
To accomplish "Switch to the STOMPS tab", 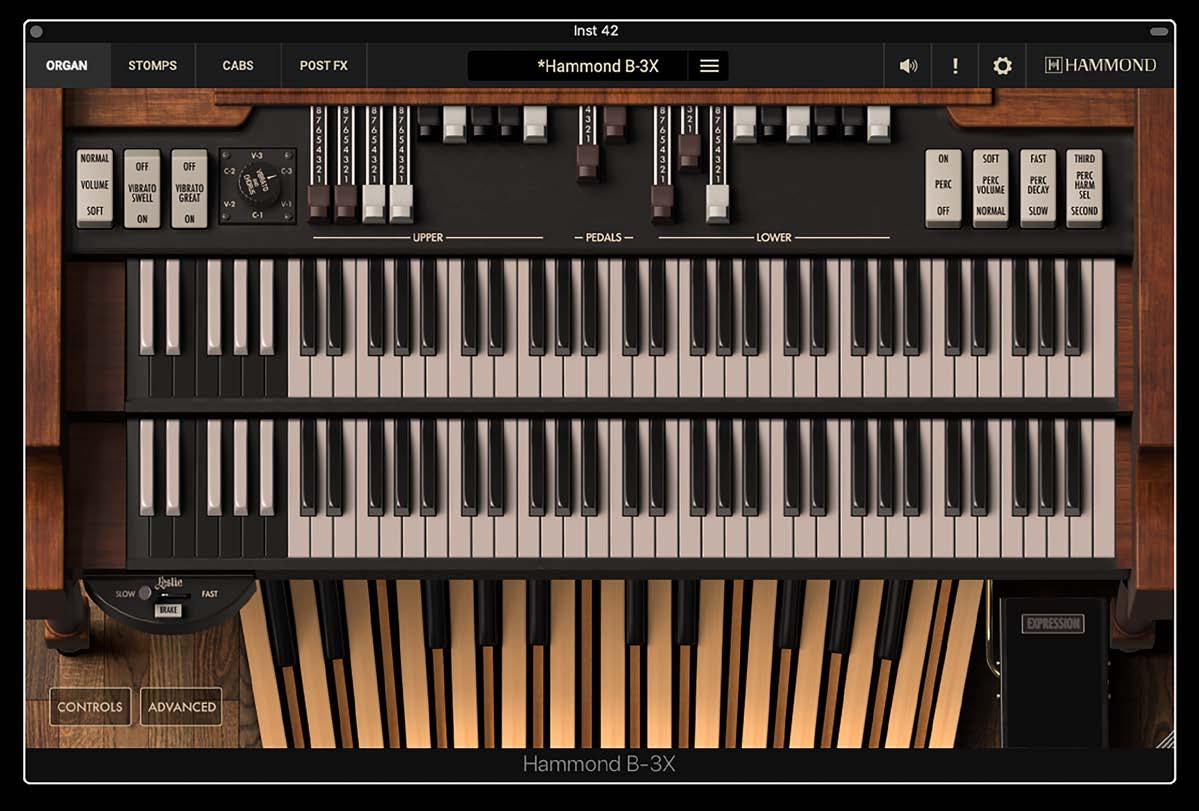I will click(152, 66).
